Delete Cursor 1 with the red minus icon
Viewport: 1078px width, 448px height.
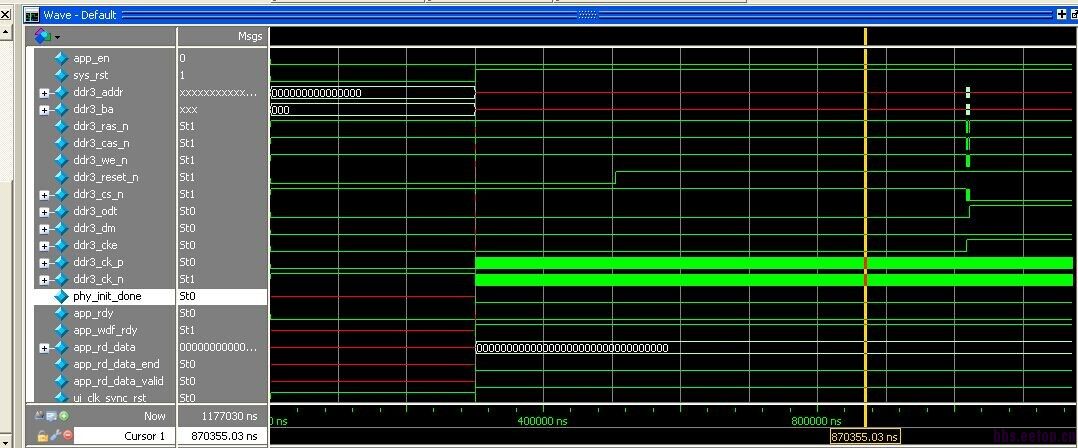pyautogui.click(x=67, y=436)
